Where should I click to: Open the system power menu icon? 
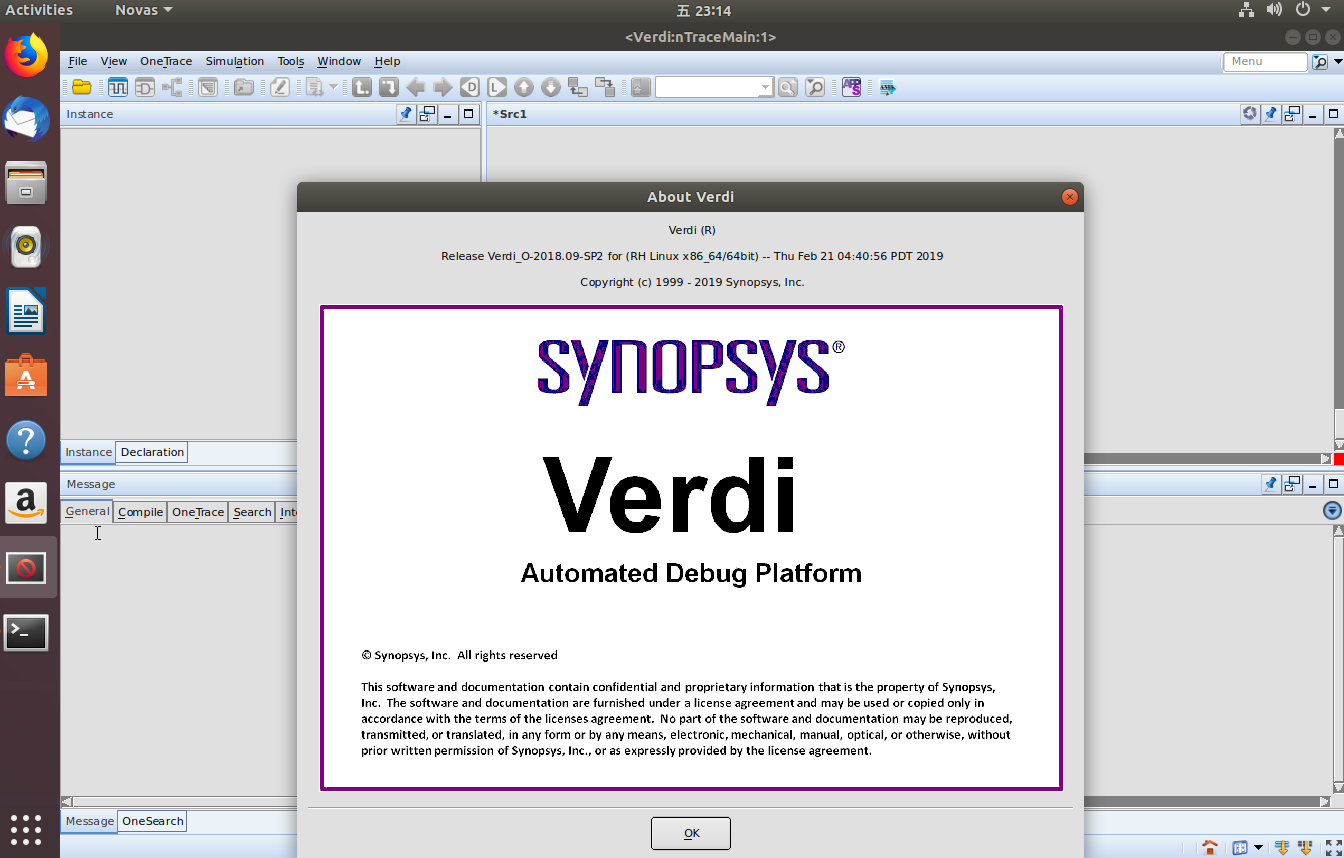1303,10
